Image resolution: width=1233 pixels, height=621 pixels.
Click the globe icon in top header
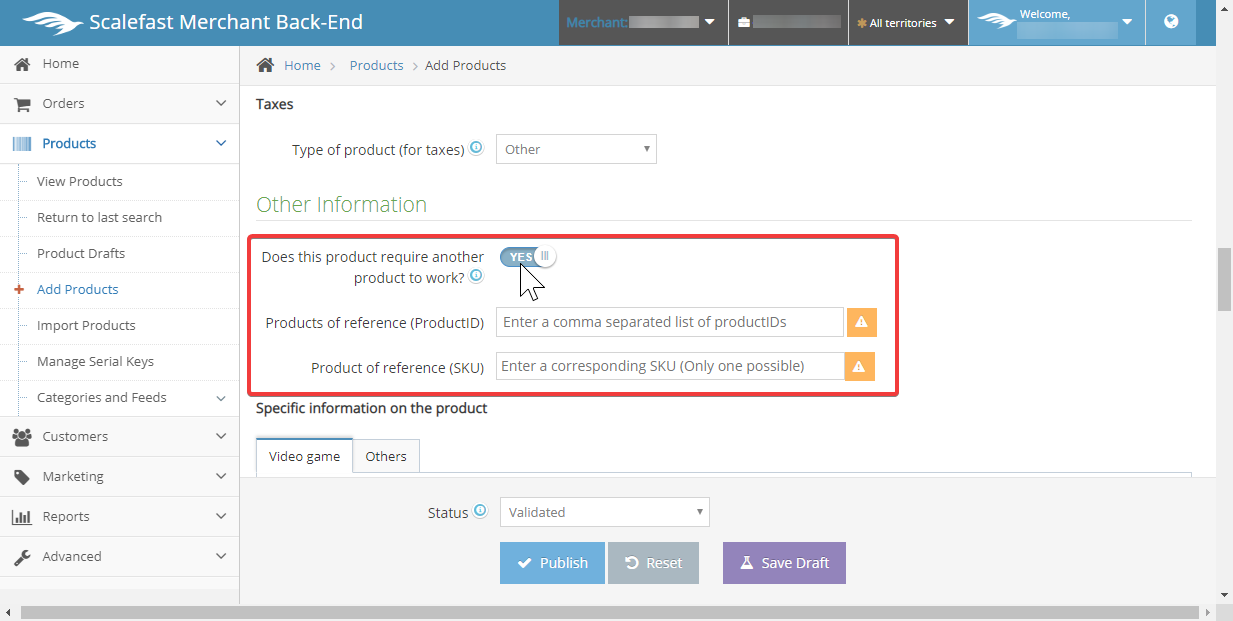1171,22
